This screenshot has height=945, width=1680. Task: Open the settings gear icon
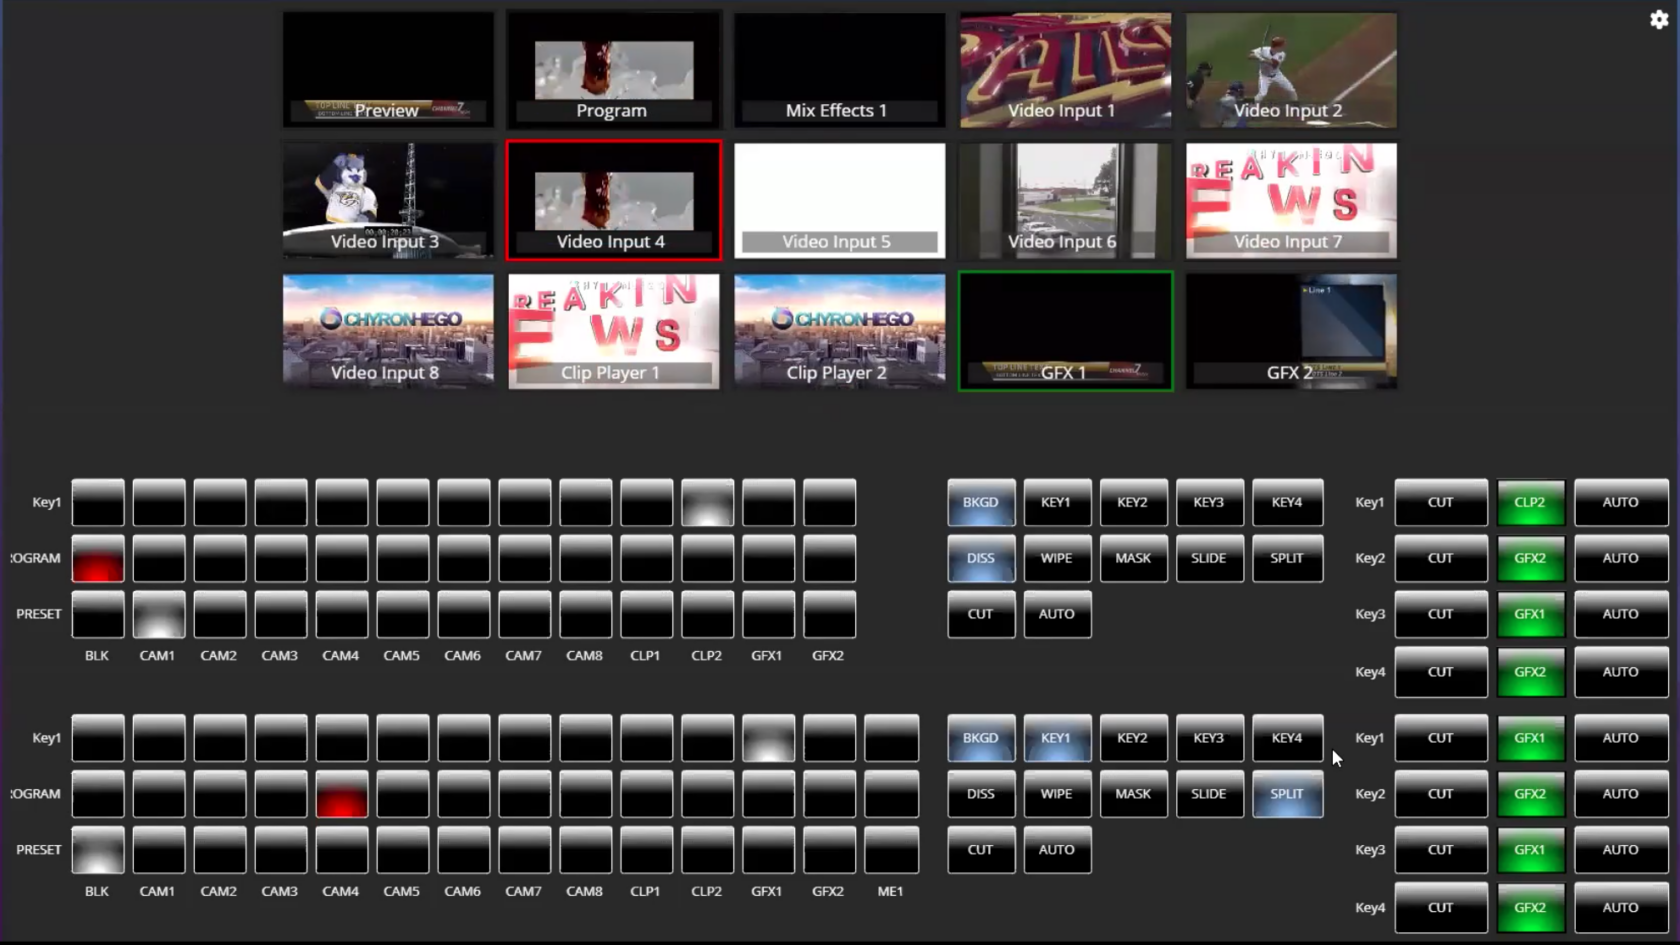(x=1658, y=20)
